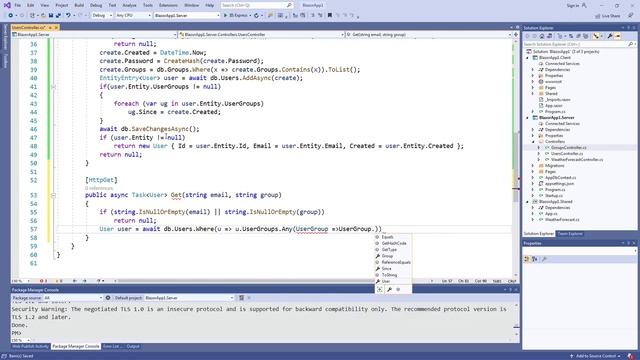Collapse the Get method outline at line 53
This screenshot has height=360, width=640.
[53, 195]
